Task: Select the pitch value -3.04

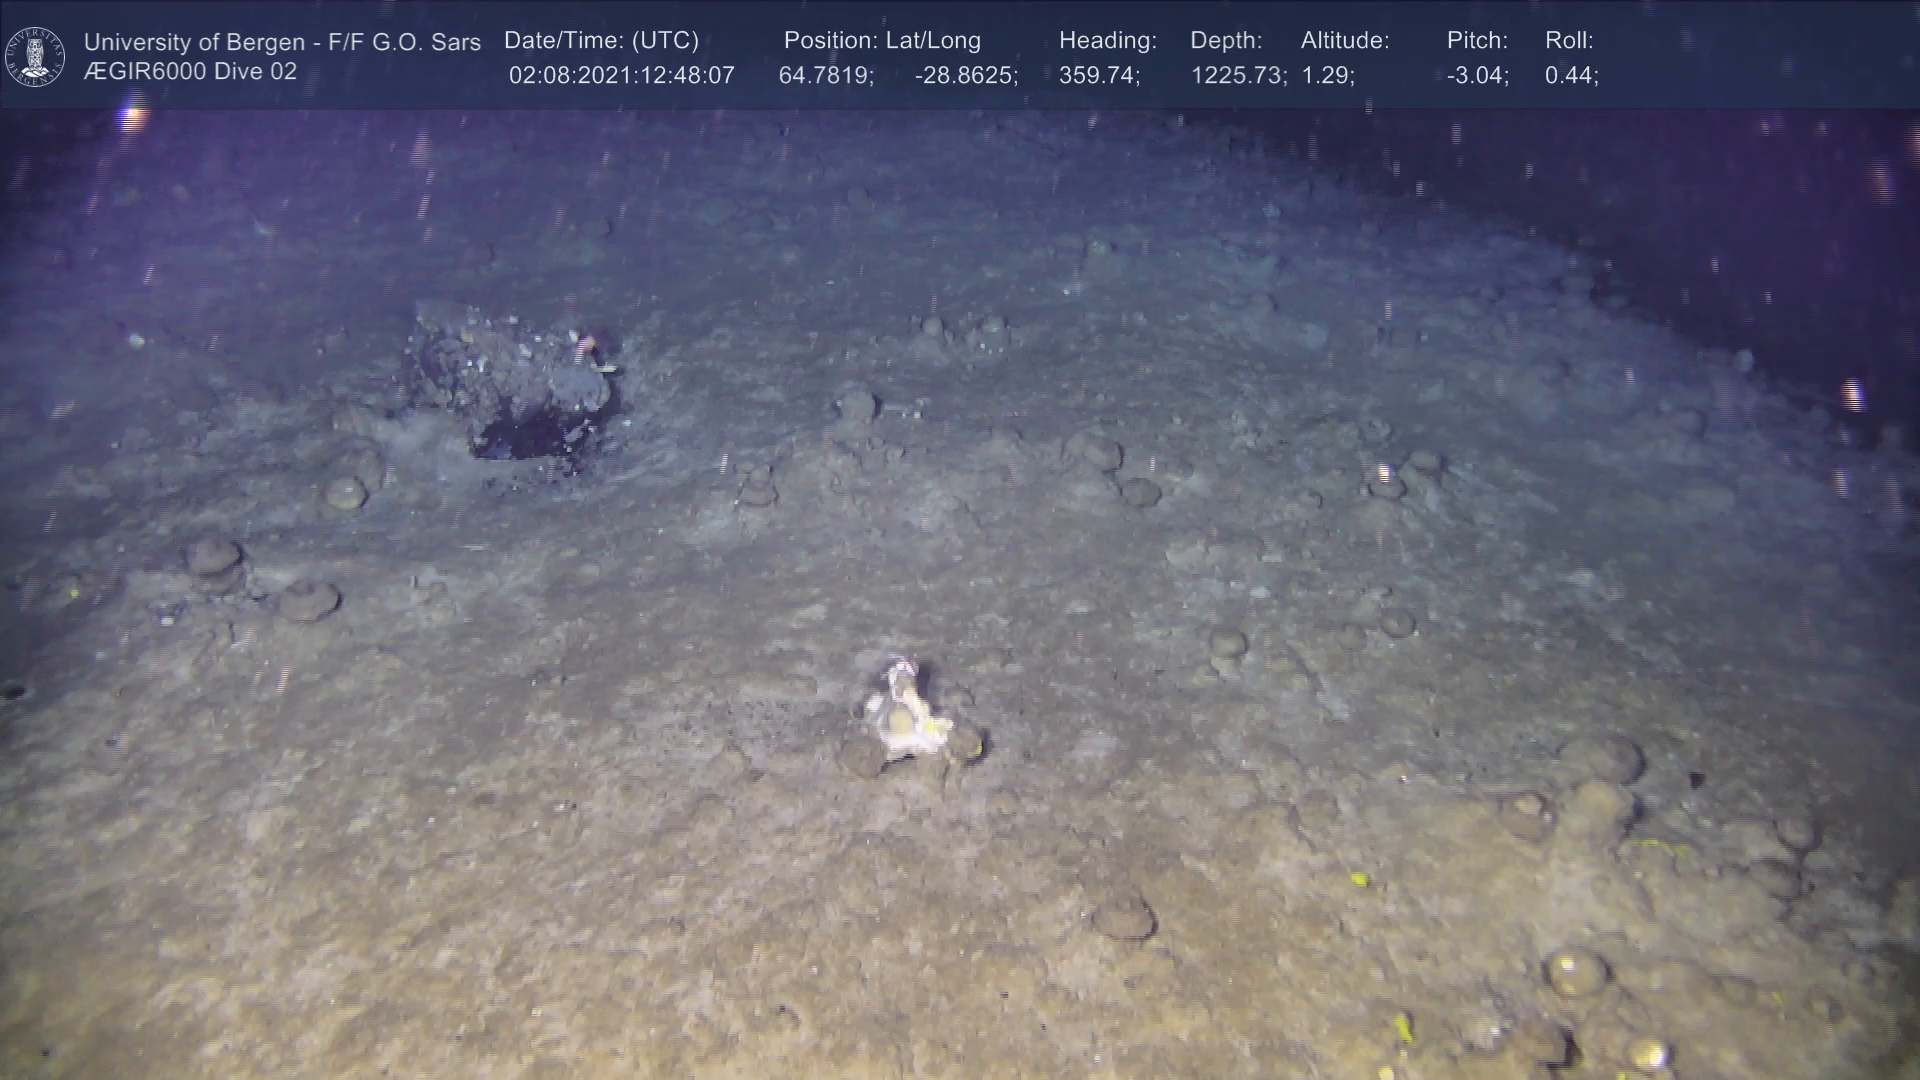Action: click(1477, 76)
